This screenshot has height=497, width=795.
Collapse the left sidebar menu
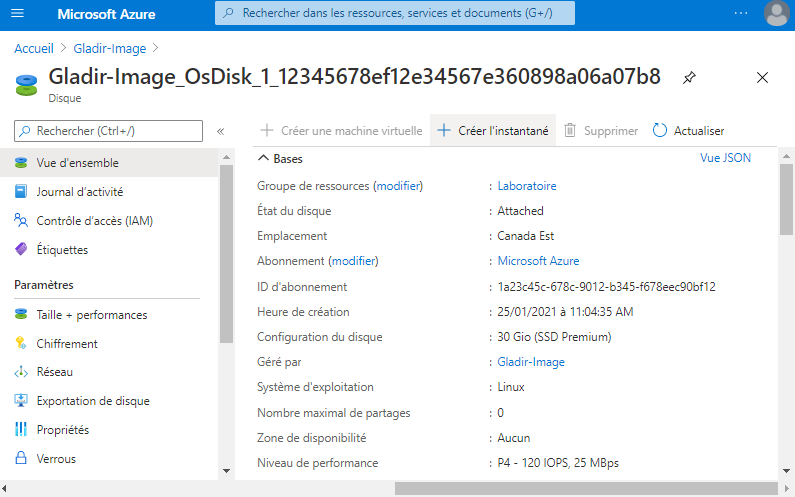pos(220,131)
